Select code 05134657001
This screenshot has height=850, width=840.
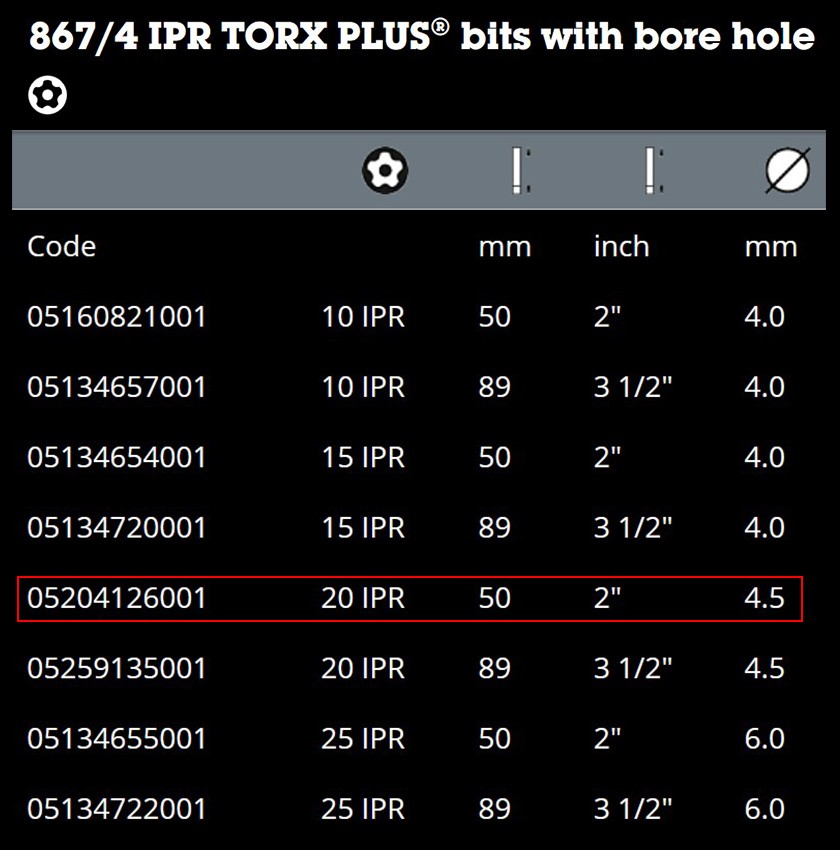(x=117, y=387)
